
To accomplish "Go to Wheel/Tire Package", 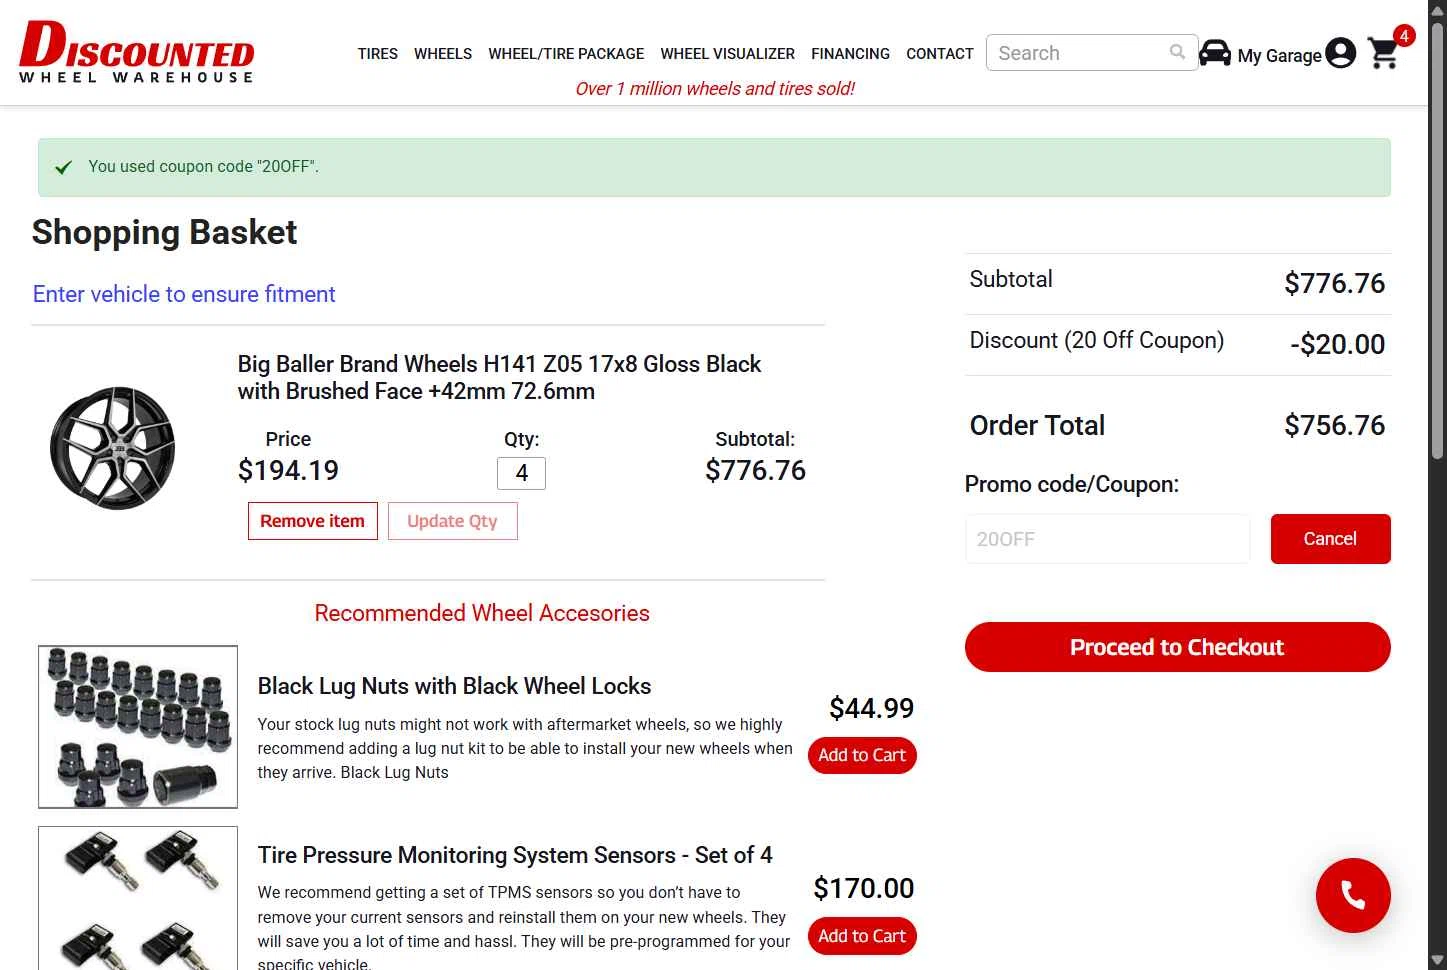I will 566,54.
